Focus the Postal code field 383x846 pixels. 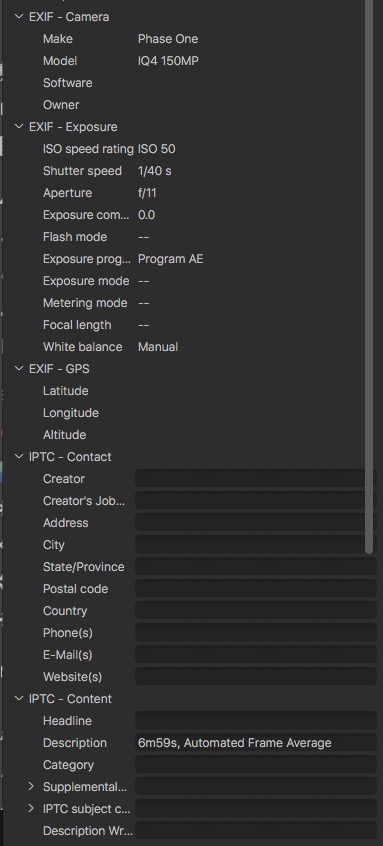coord(256,589)
